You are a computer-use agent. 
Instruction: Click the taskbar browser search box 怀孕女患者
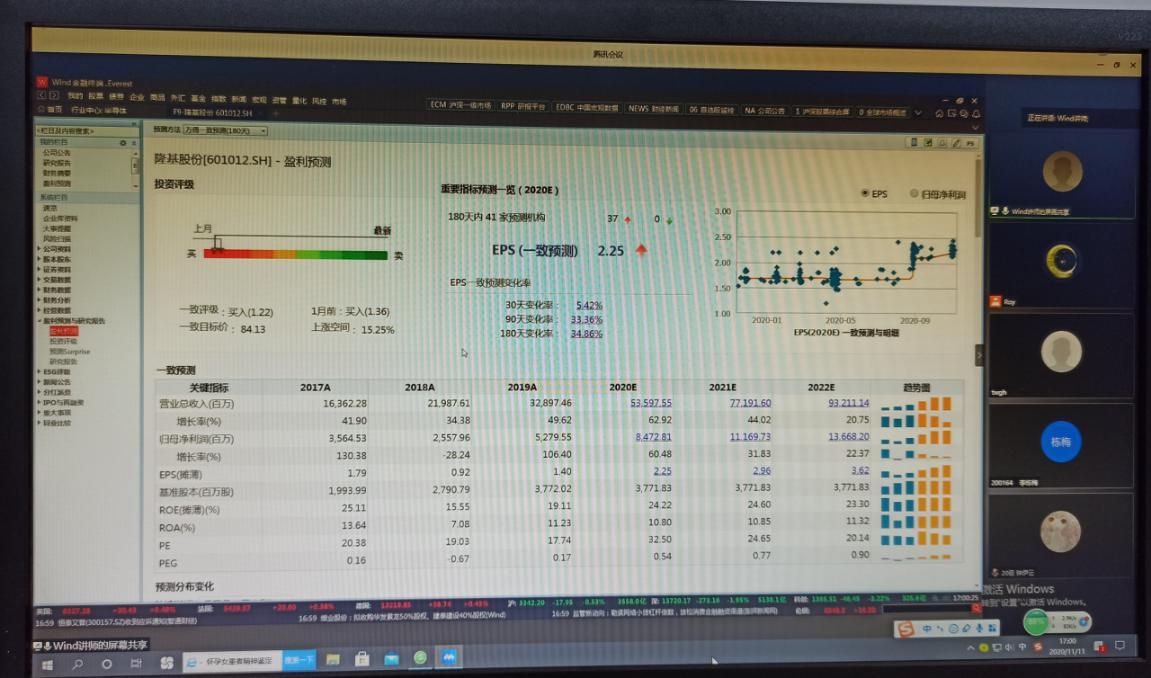[x=232, y=661]
